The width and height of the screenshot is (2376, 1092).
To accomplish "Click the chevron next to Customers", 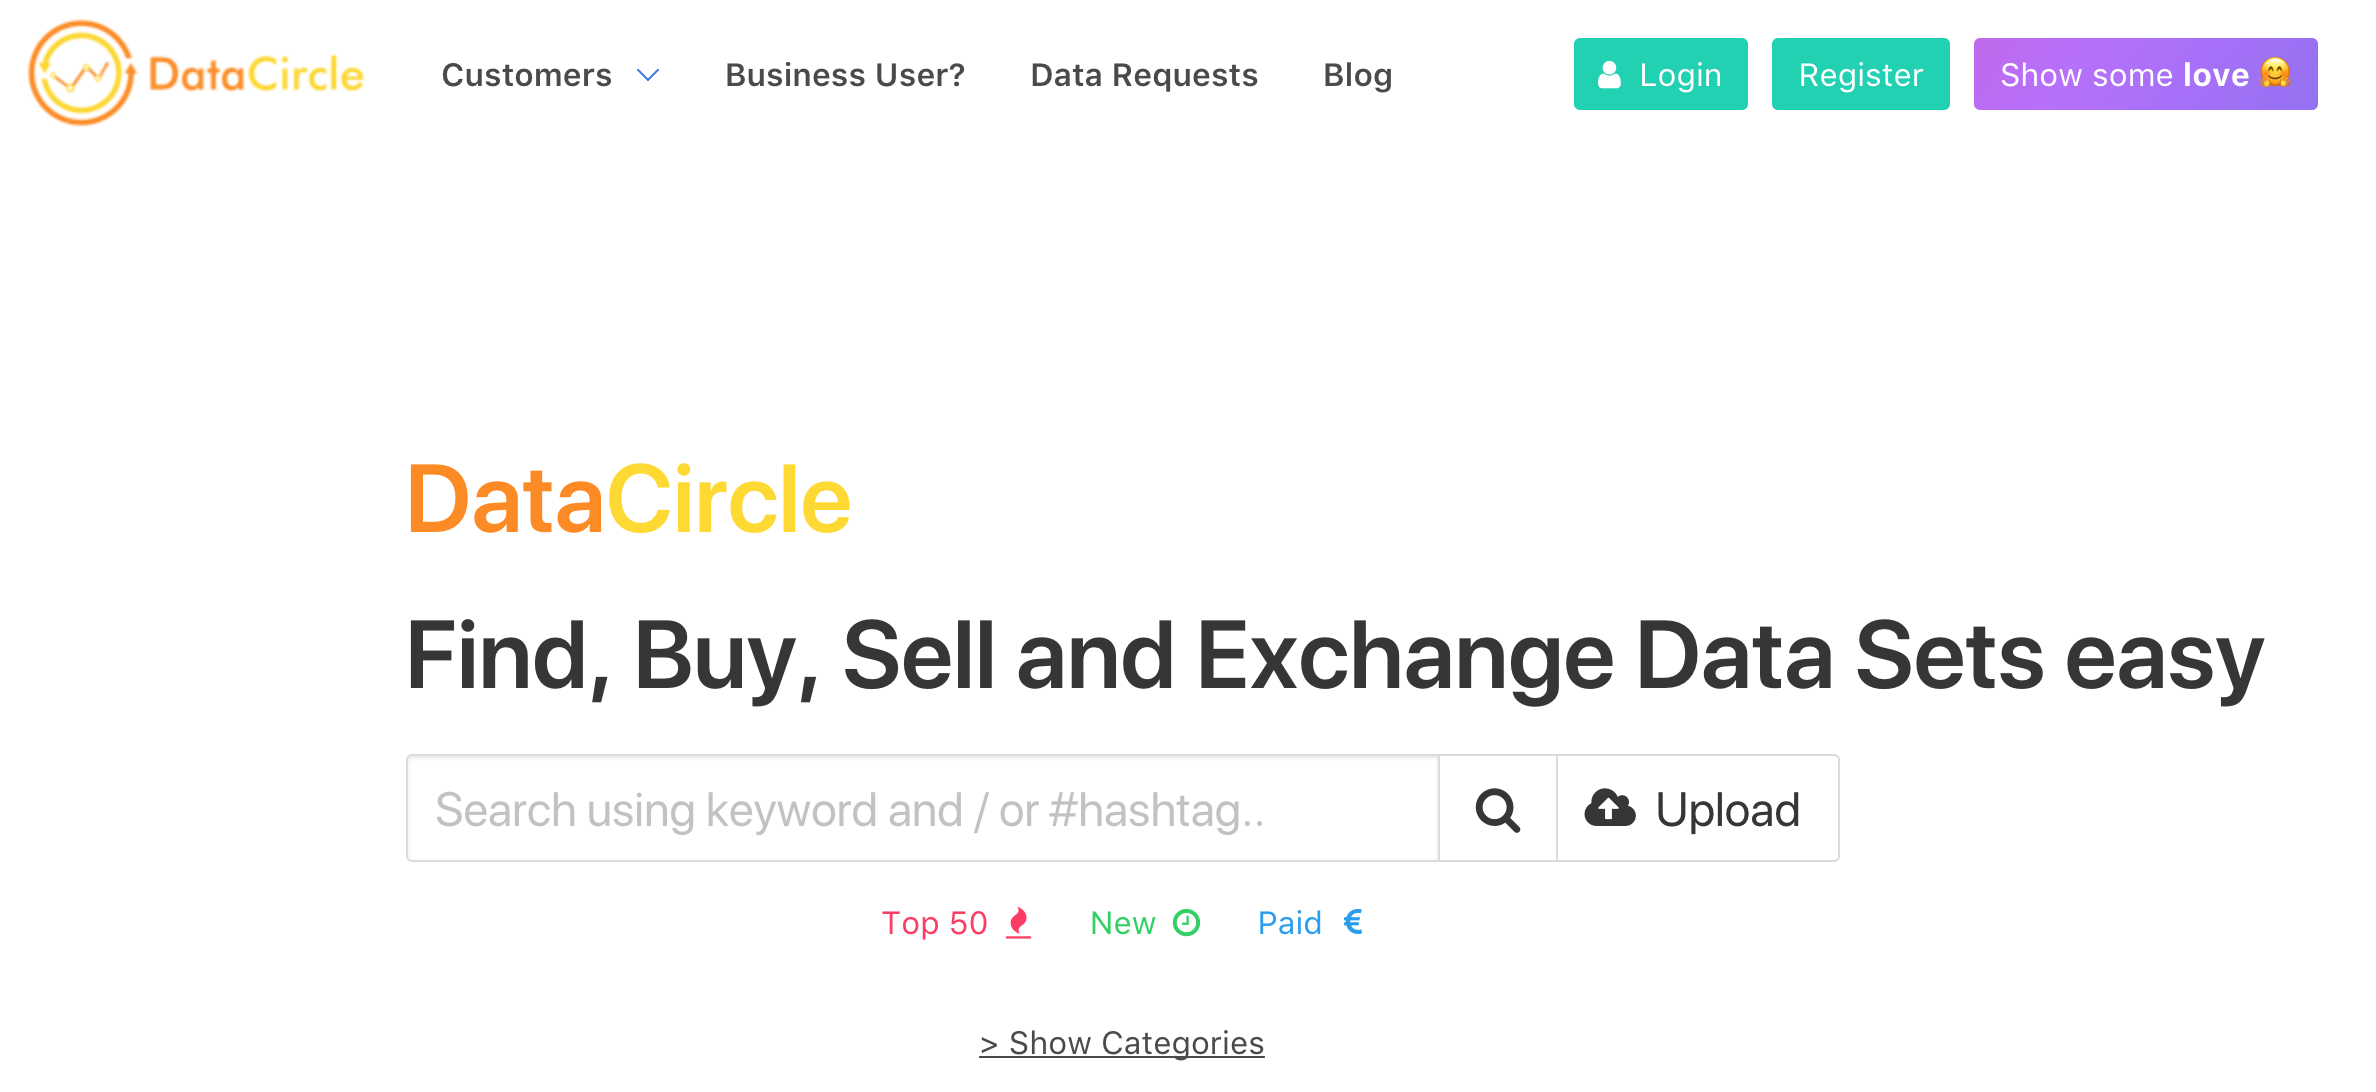I will click(x=647, y=75).
